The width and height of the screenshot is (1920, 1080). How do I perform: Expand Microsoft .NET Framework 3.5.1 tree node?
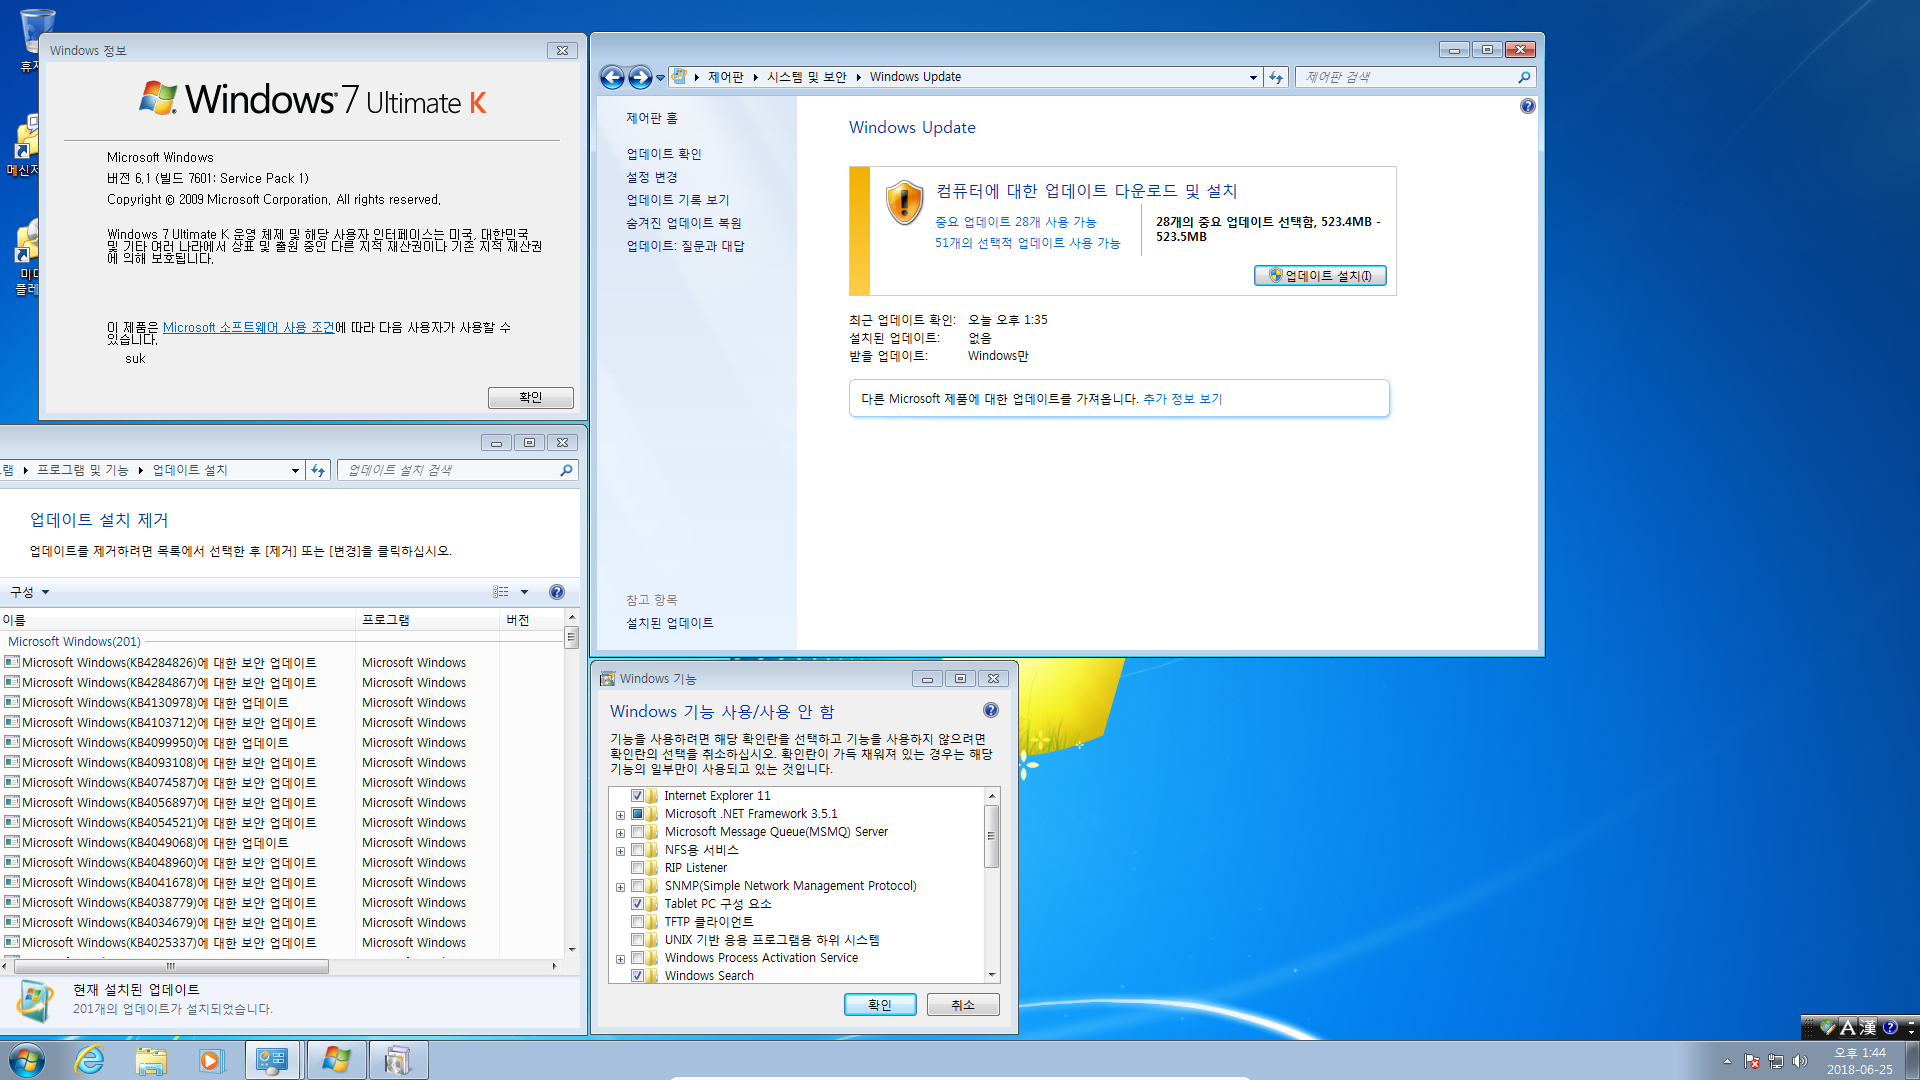click(x=620, y=815)
